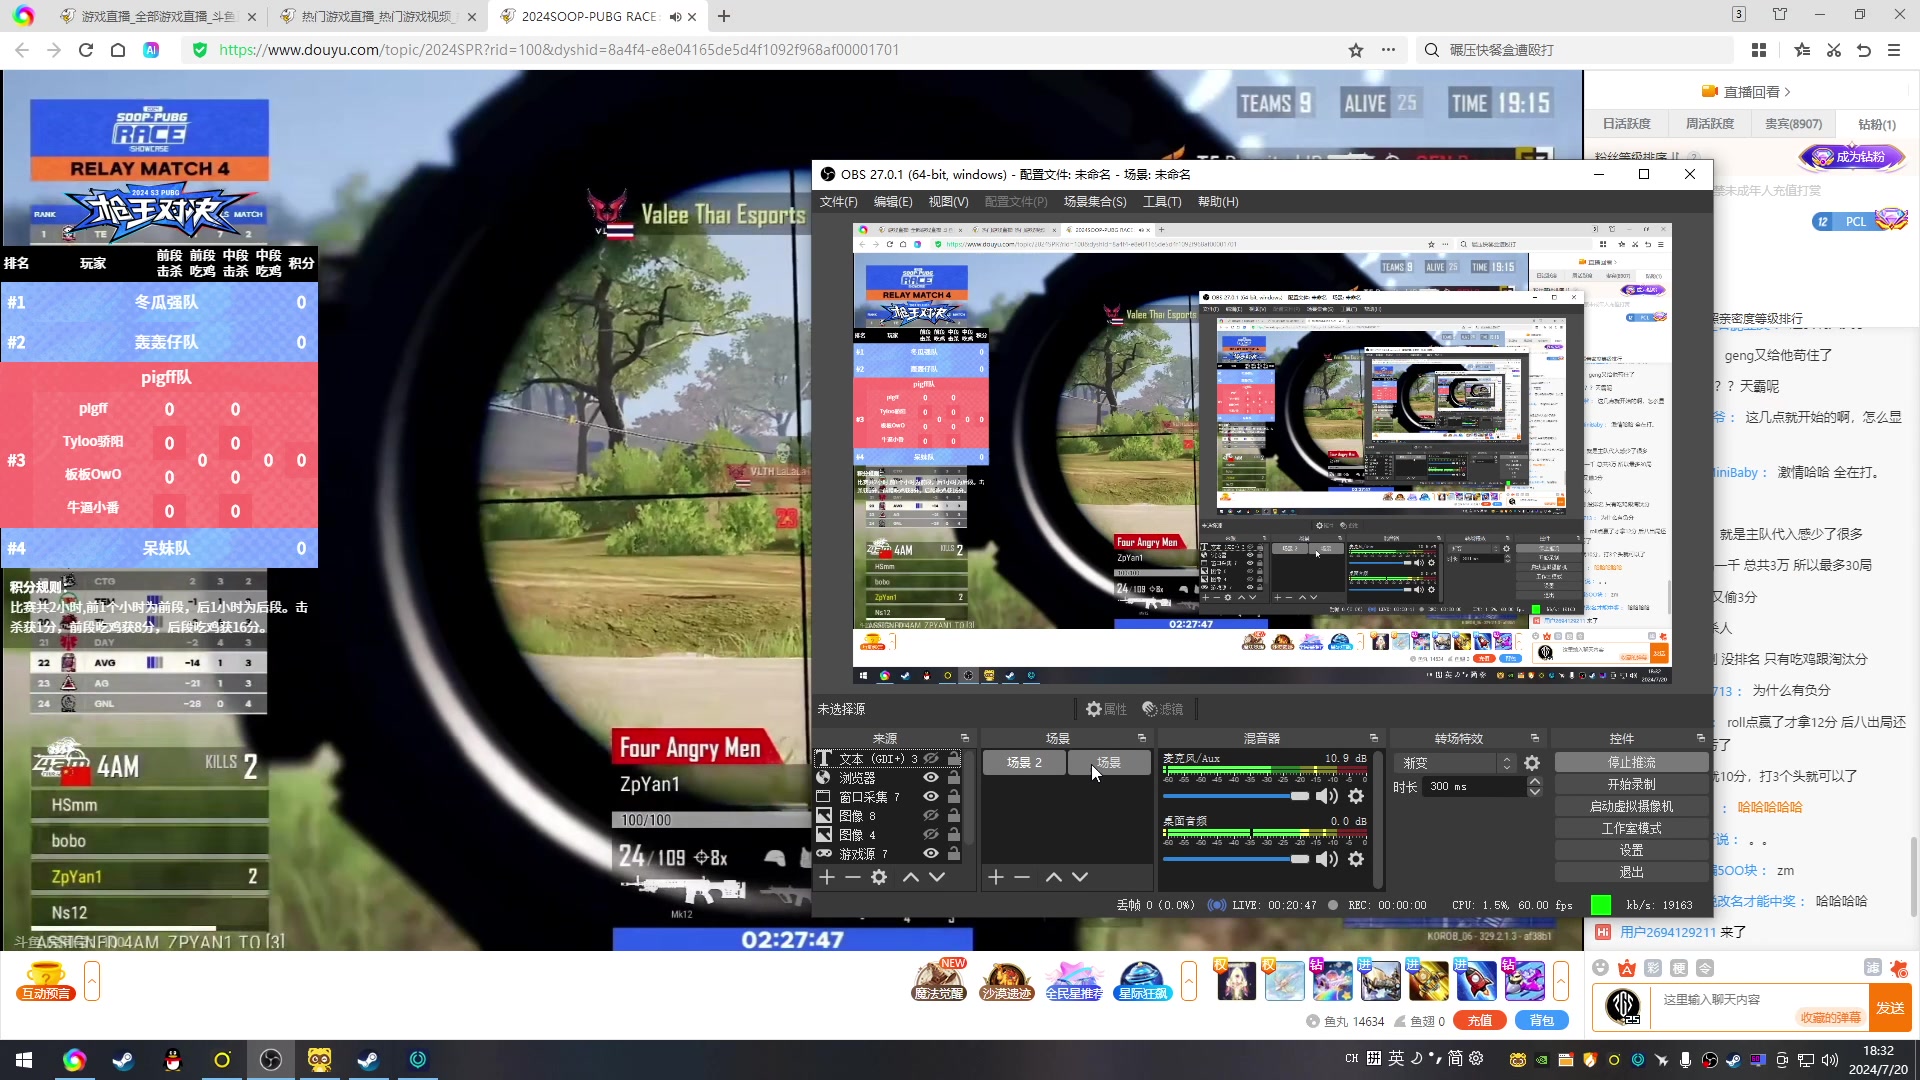Open transition properties gear icon

pyautogui.click(x=1532, y=763)
